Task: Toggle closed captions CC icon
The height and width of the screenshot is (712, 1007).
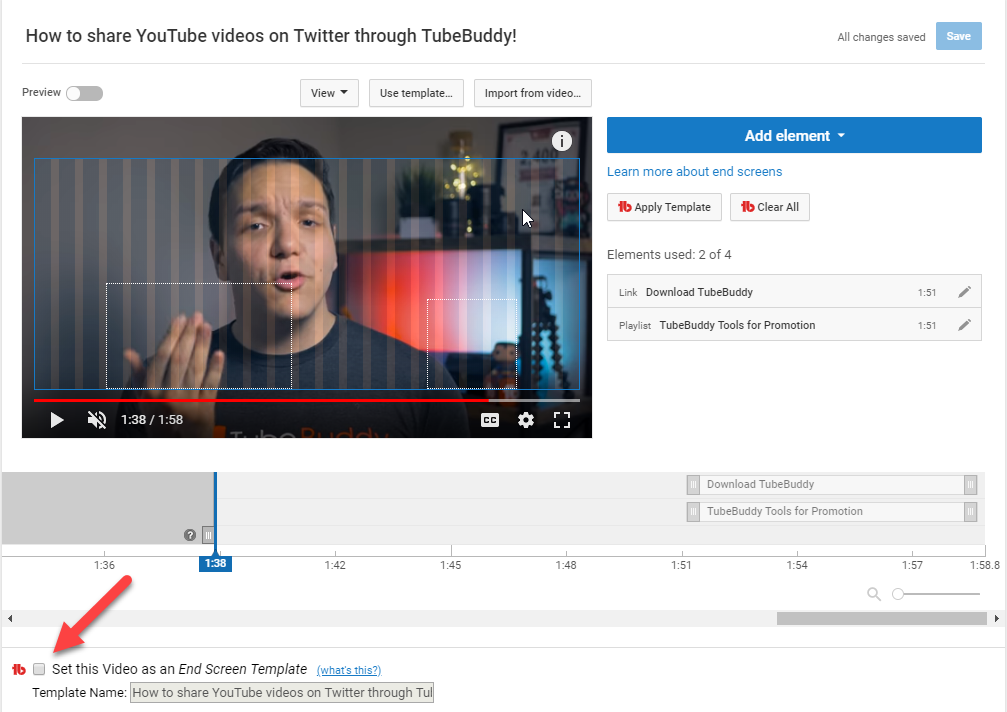Action: (x=490, y=420)
